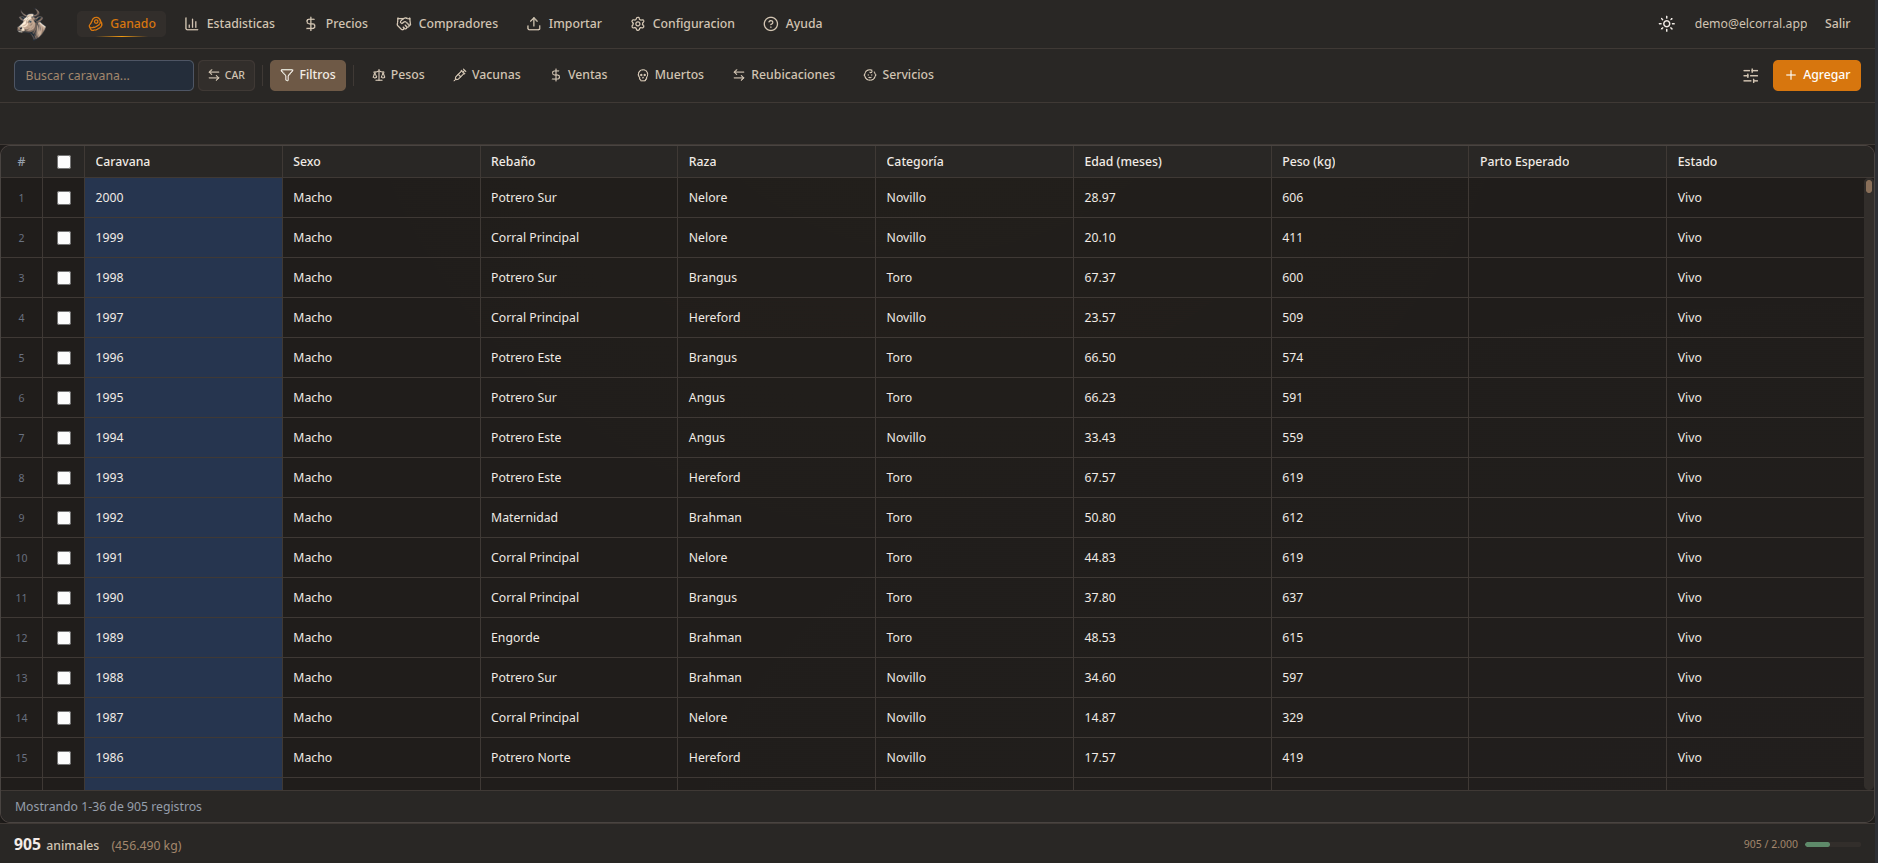Viewport: 1878px width, 863px height.
Task: Switch to the Estadisticas tab
Action: point(230,24)
